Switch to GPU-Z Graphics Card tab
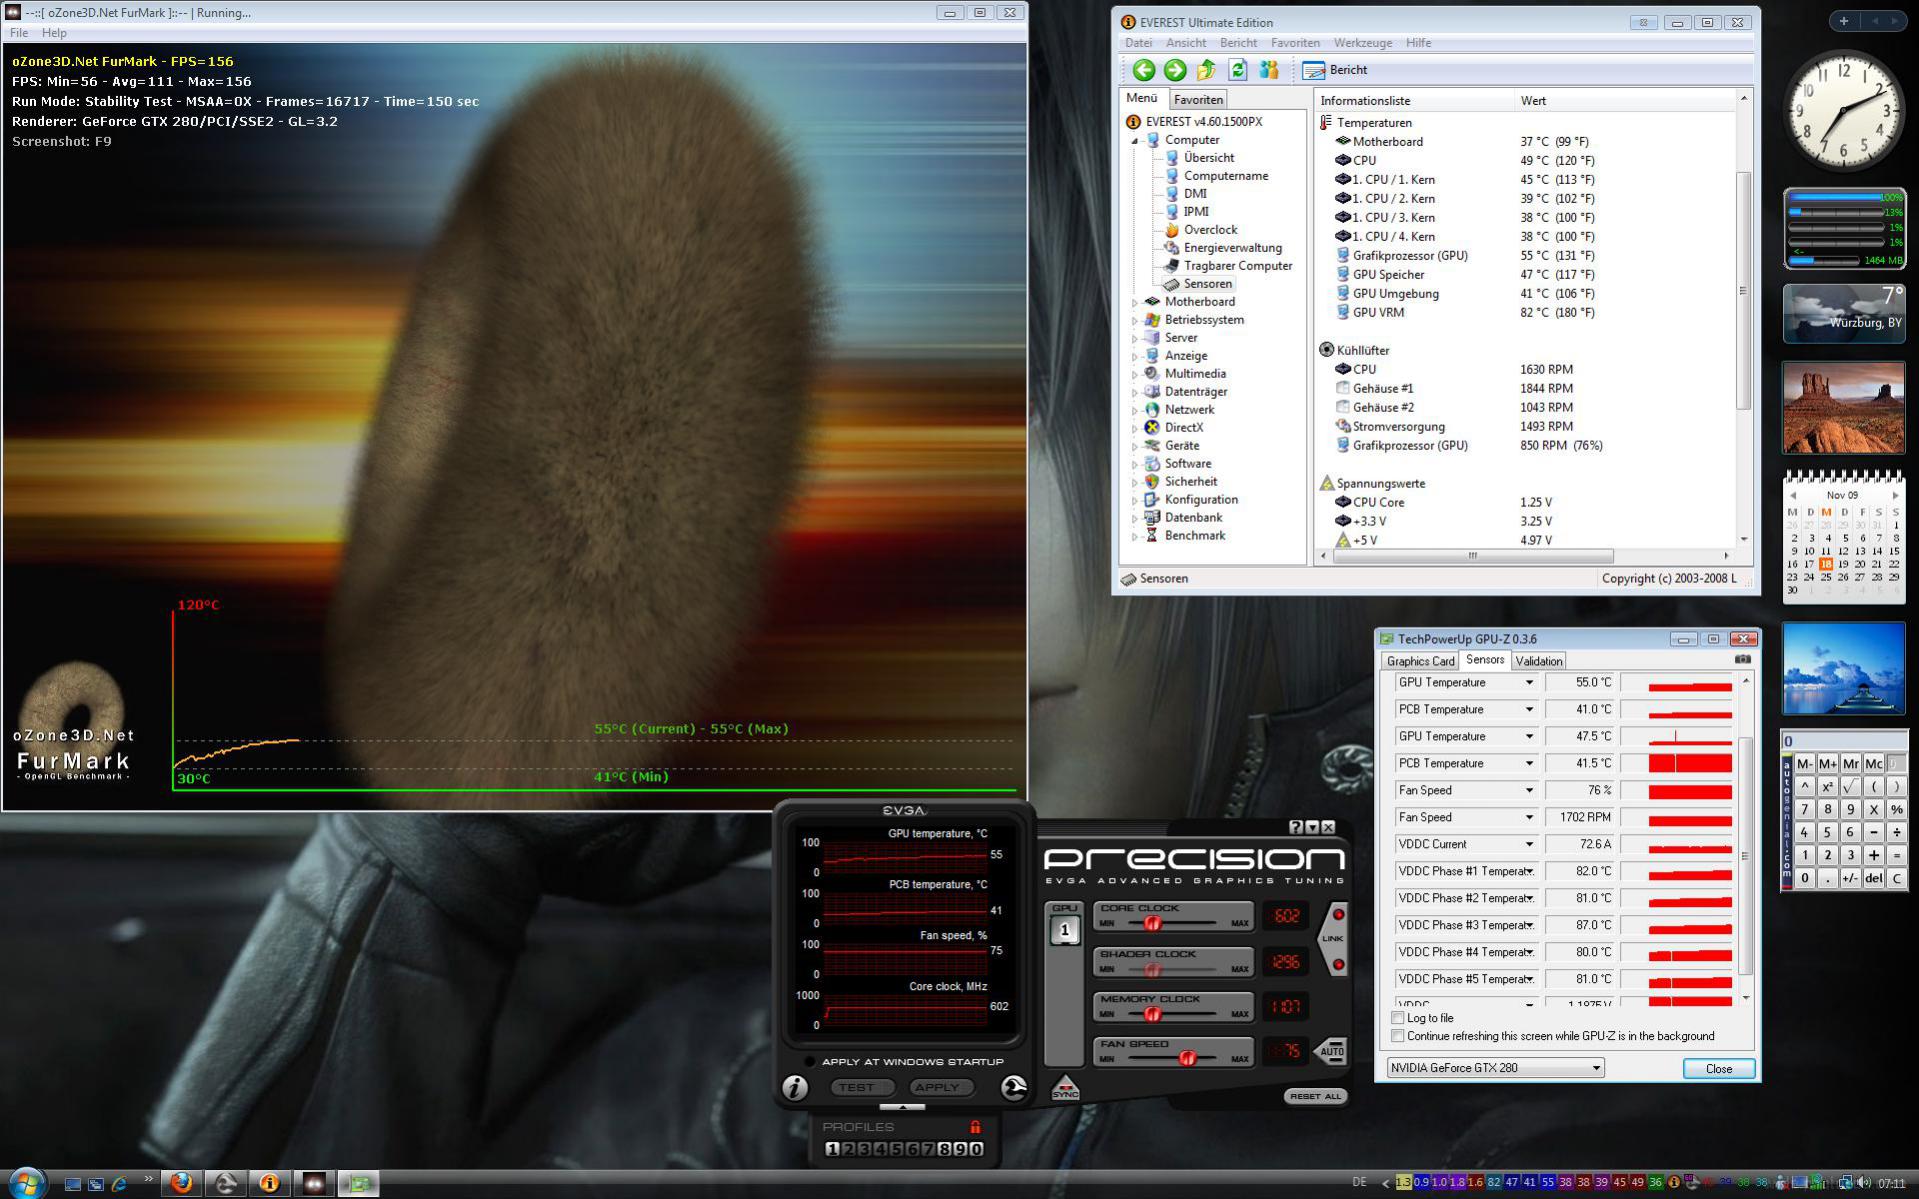Viewport: 1919px width, 1199px height. [1420, 661]
